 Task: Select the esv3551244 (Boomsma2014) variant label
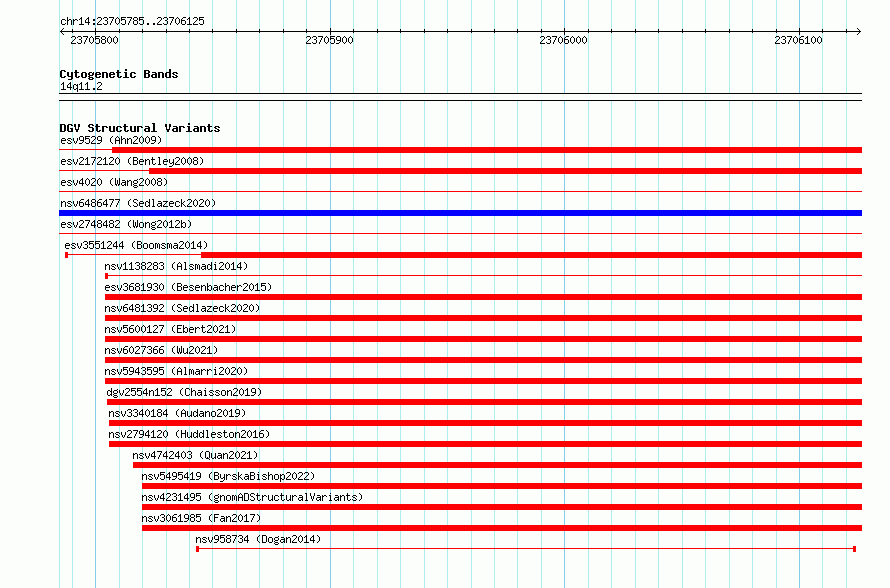[x=136, y=245]
